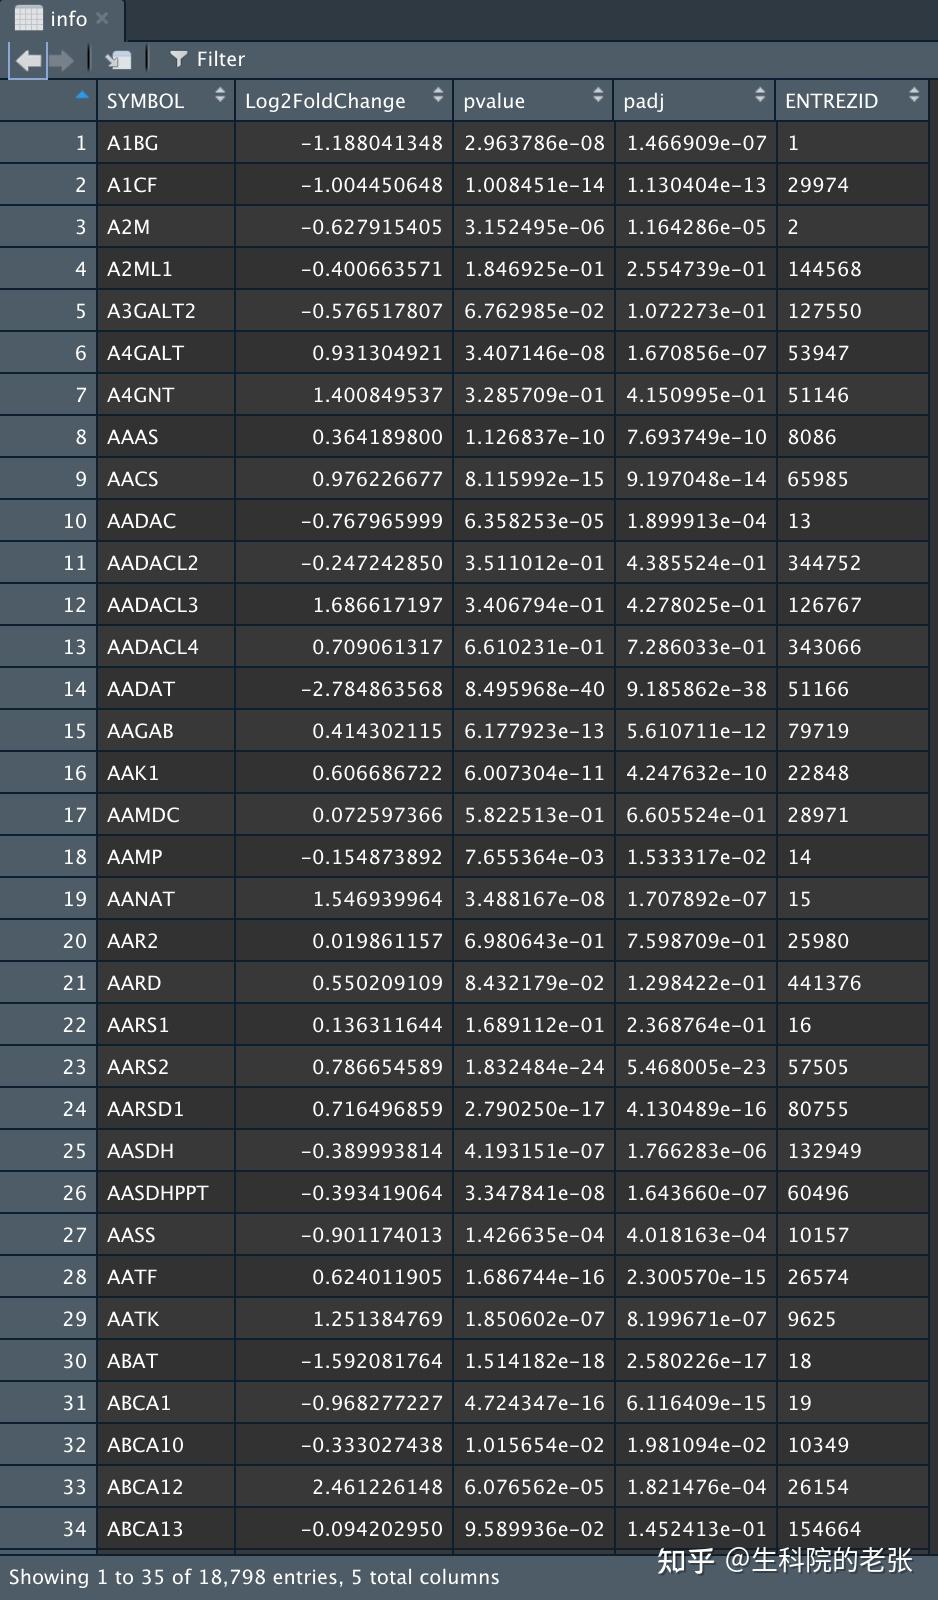Viewport: 938px width, 1600px height.
Task: Sort by the padj column arrows
Action: point(760,97)
